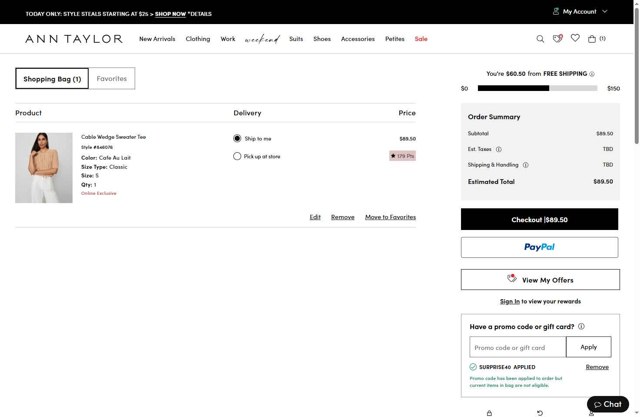Click the sweater product thumbnail
The width and height of the screenshot is (640, 417).
coord(44,168)
